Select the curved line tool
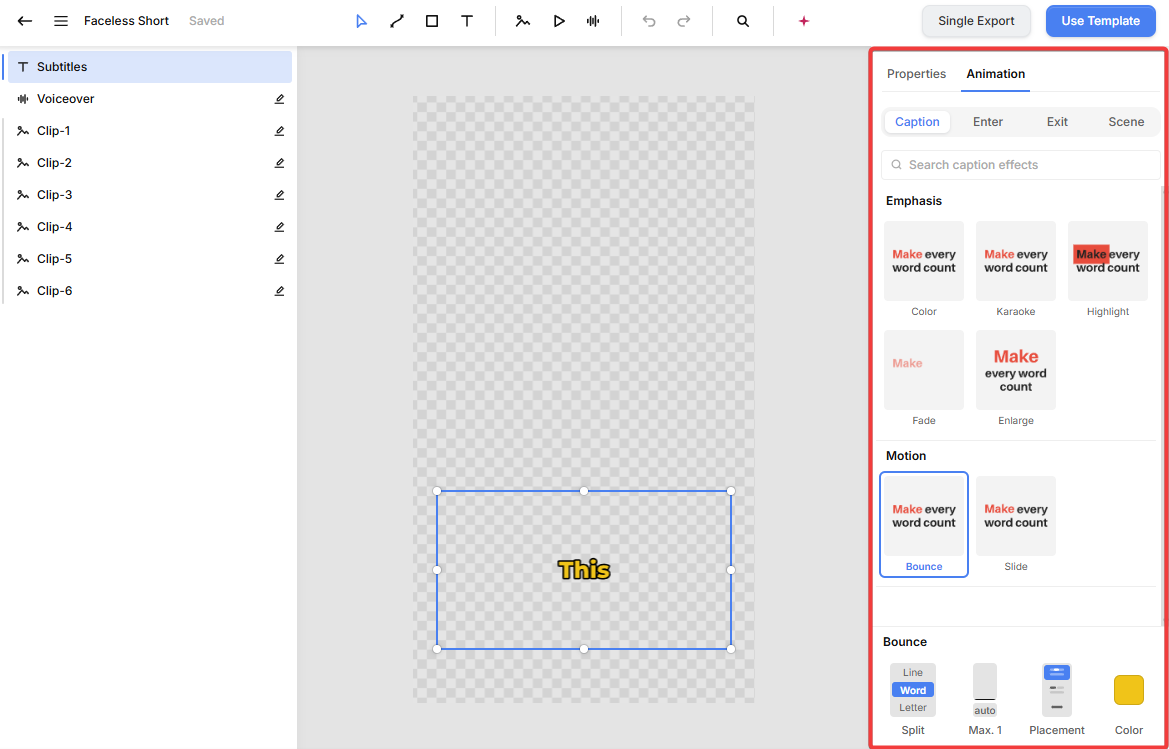Image resolution: width=1169 pixels, height=749 pixels. point(397,21)
